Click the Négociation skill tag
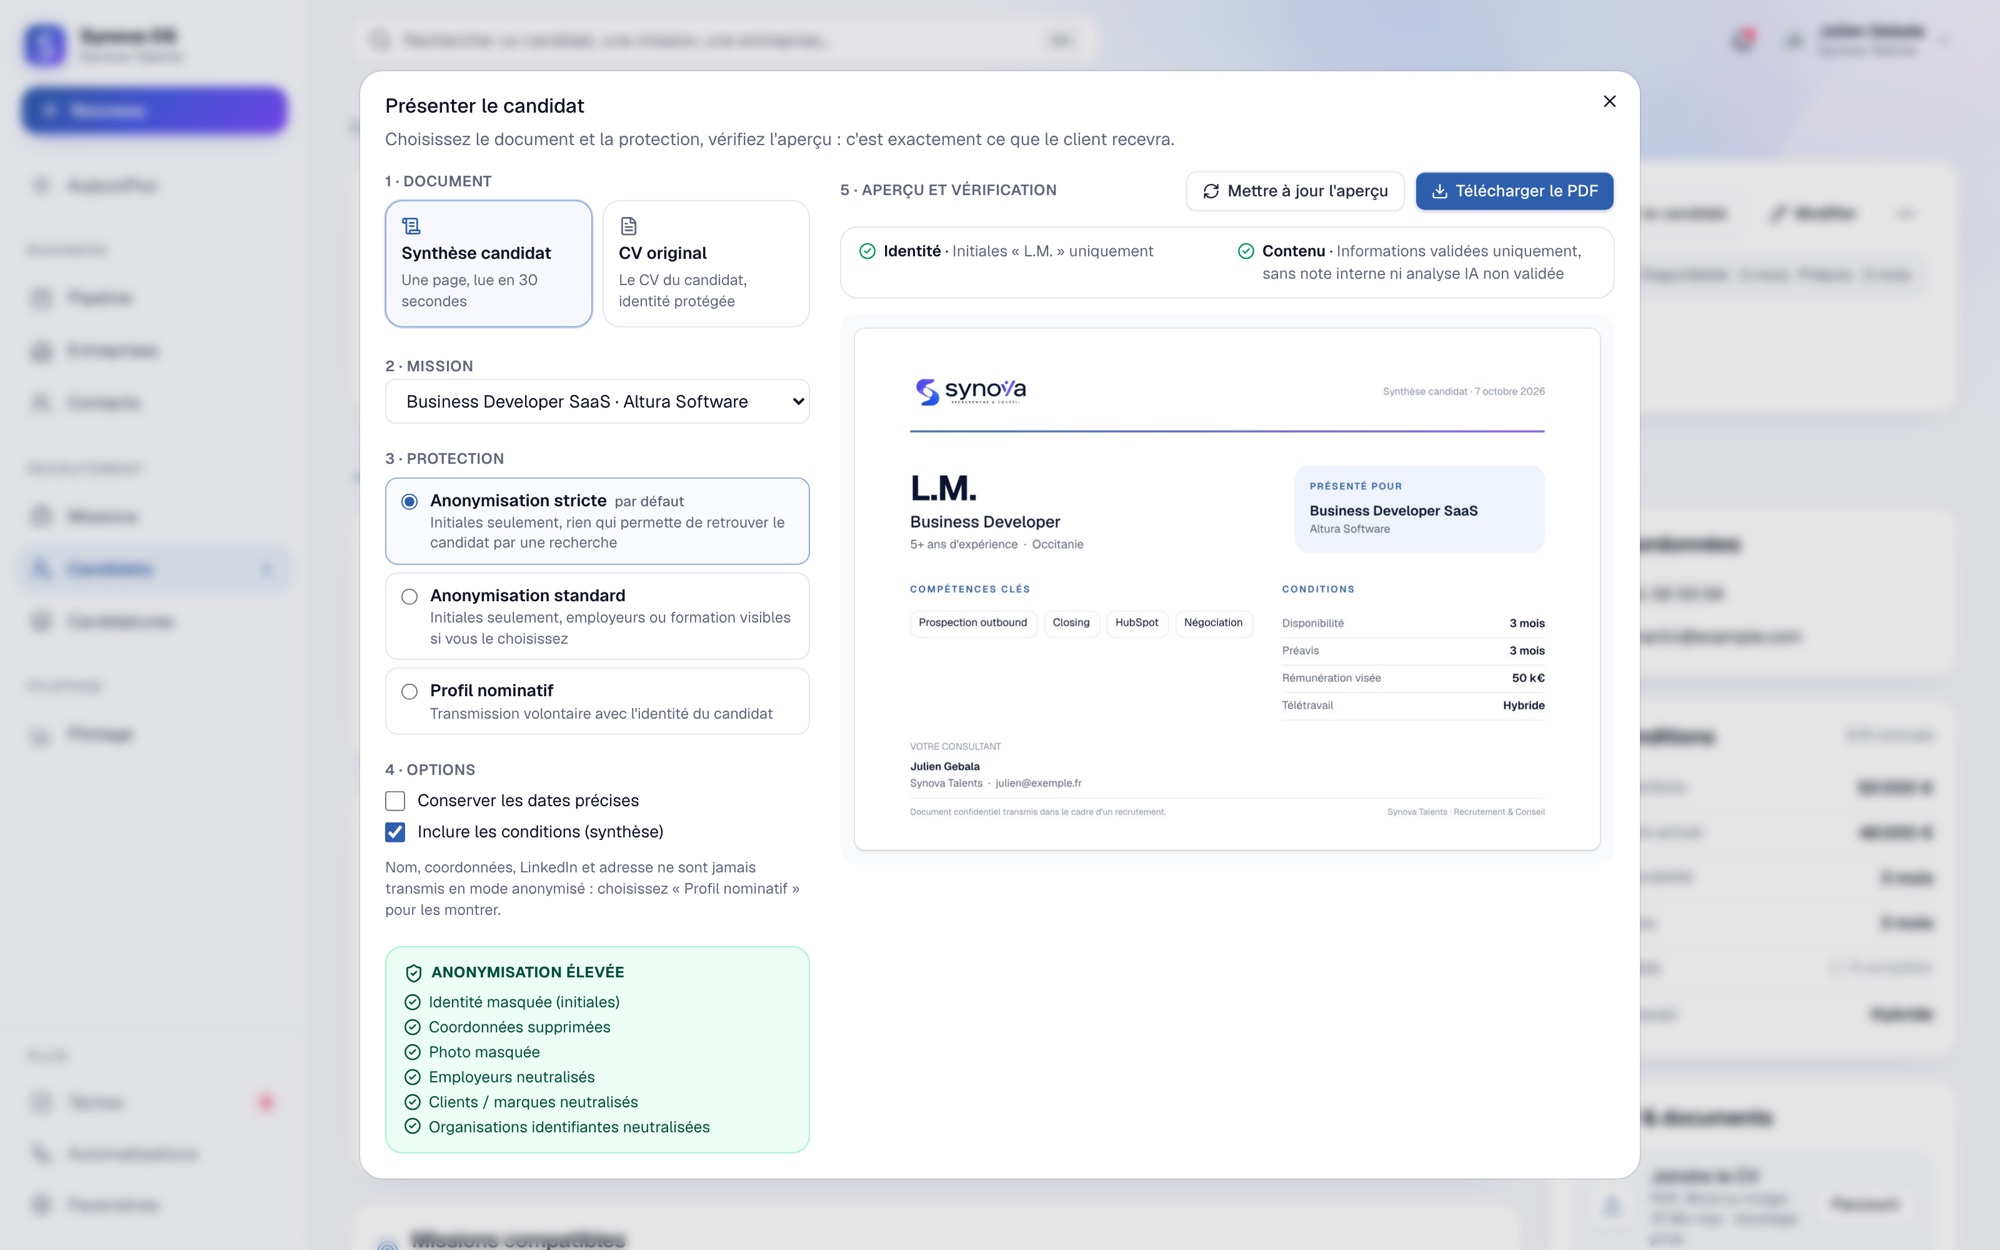The width and height of the screenshot is (2000, 1250). pos(1213,623)
